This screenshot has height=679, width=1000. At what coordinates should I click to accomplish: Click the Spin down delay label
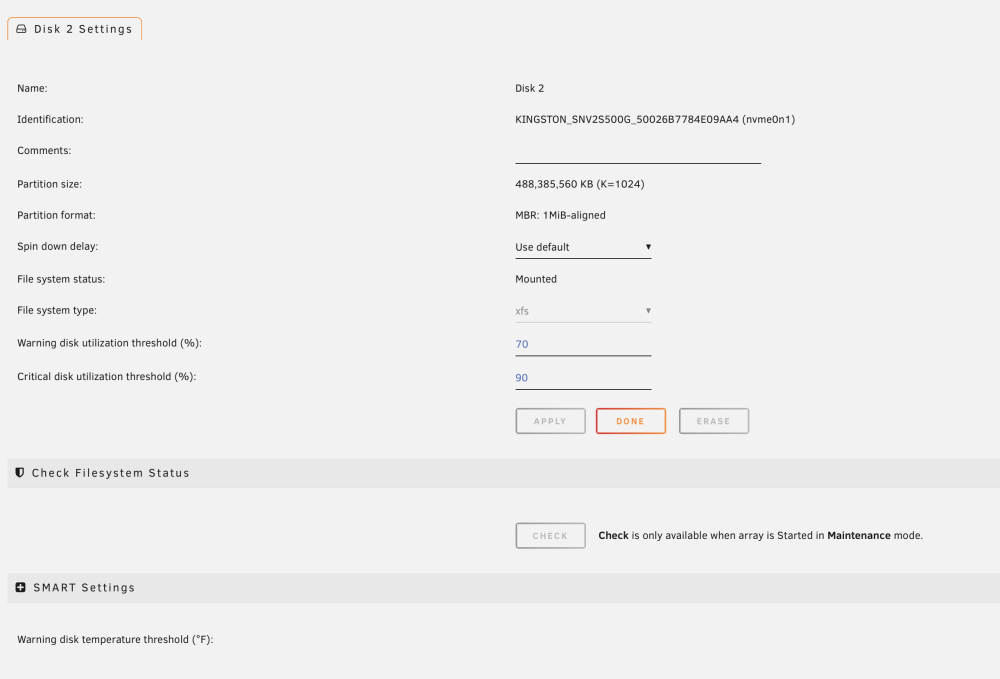click(57, 246)
